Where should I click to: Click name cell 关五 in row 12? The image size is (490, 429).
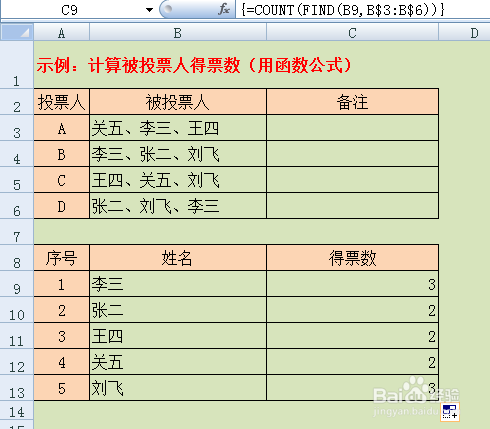[x=178, y=362]
